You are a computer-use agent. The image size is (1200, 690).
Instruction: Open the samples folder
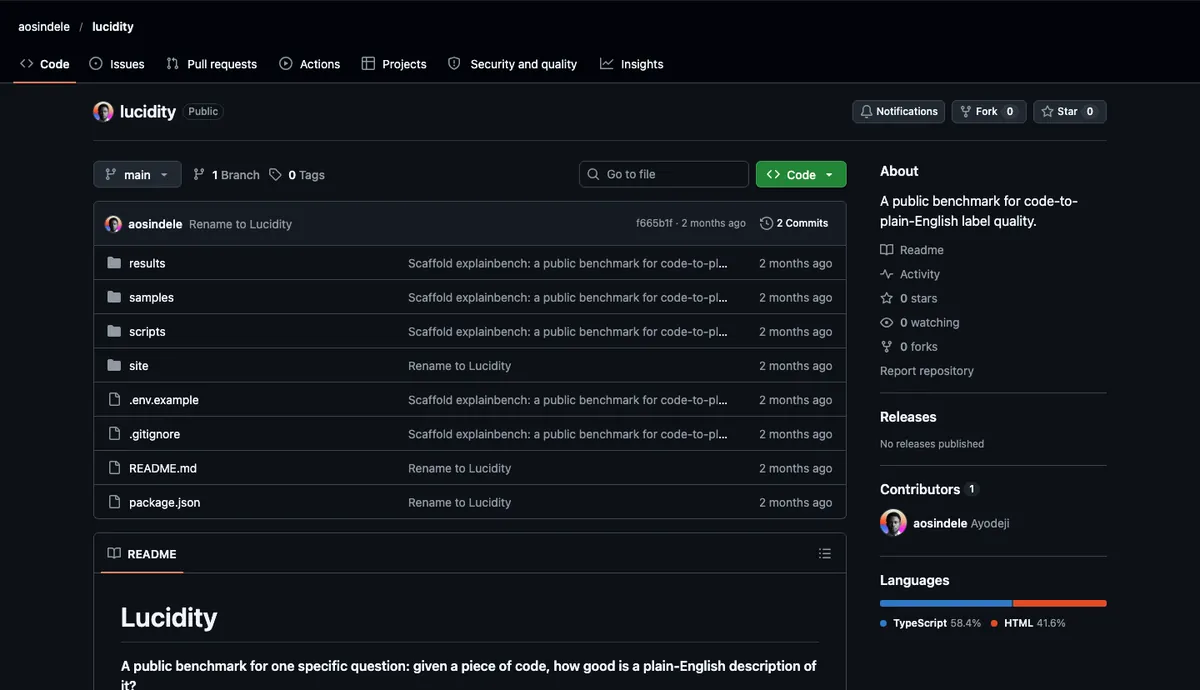151,298
